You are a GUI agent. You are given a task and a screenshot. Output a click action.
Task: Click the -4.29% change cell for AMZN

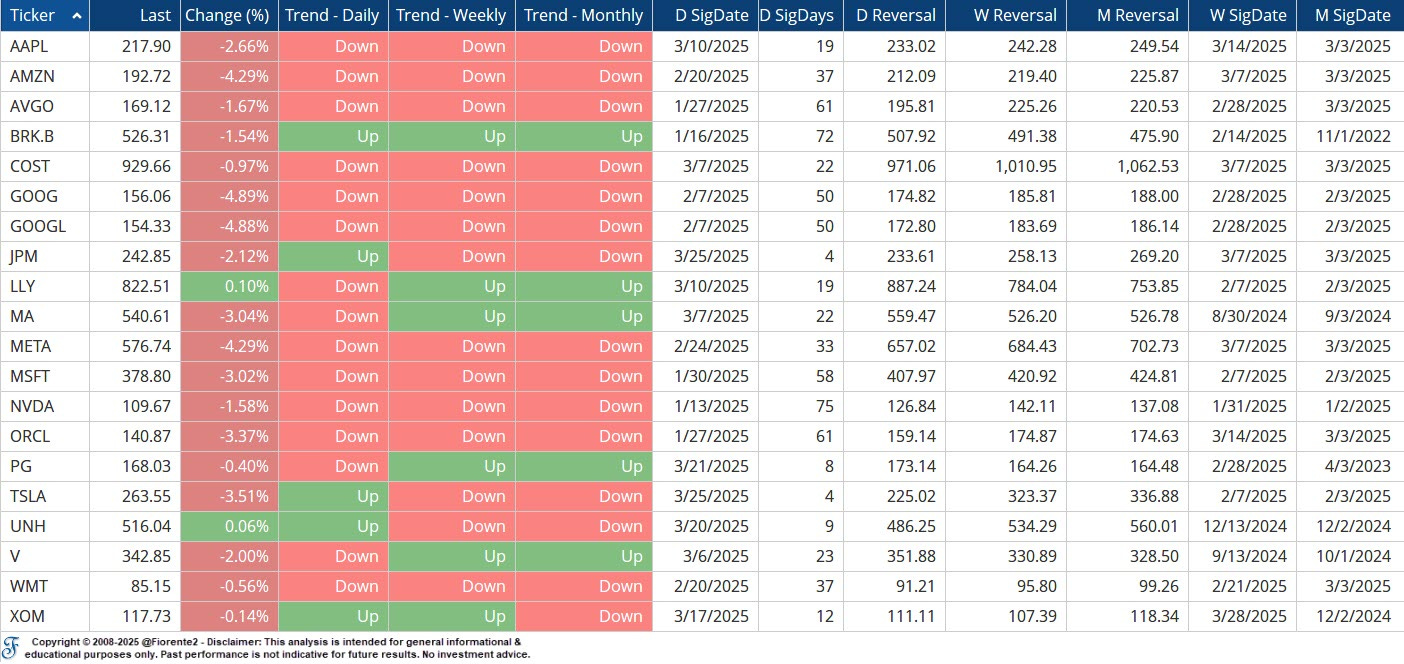tap(229, 76)
